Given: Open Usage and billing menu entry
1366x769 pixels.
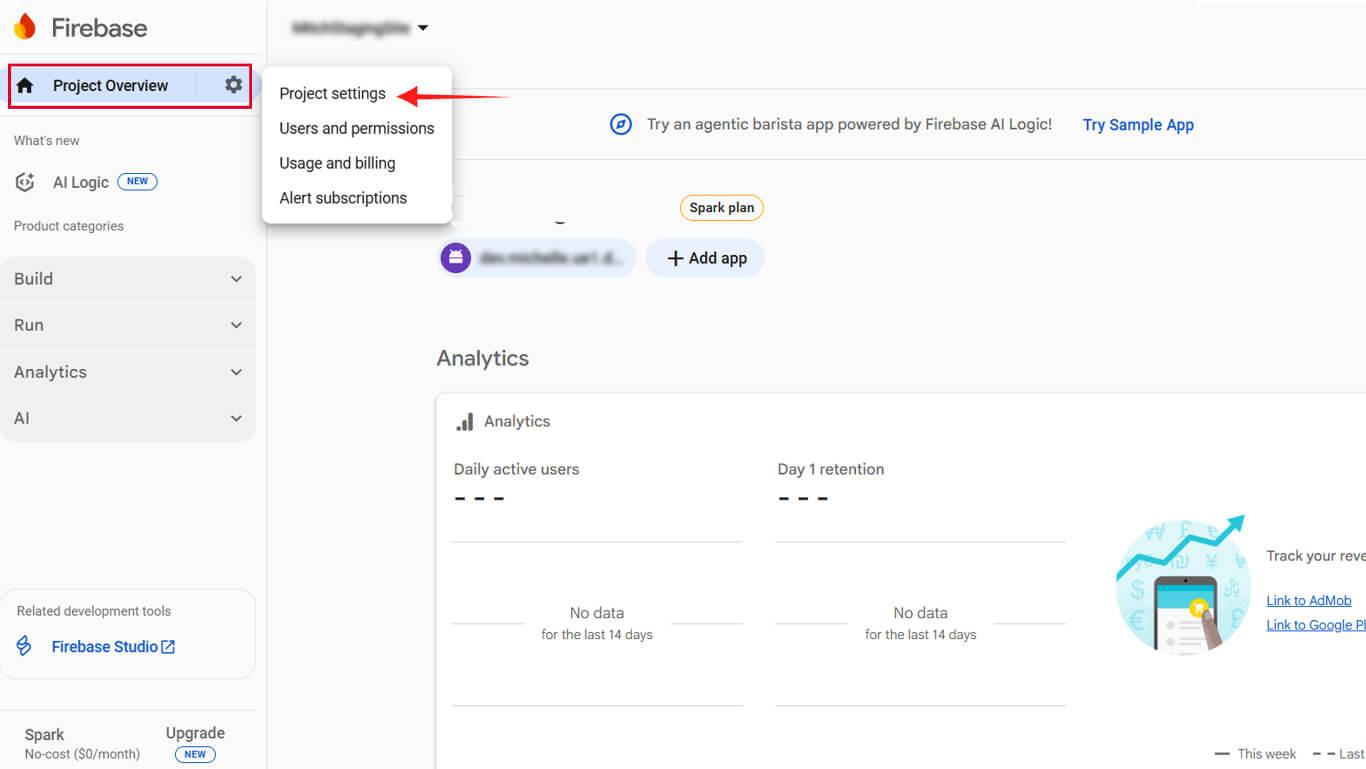Looking at the screenshot, I should (337, 163).
